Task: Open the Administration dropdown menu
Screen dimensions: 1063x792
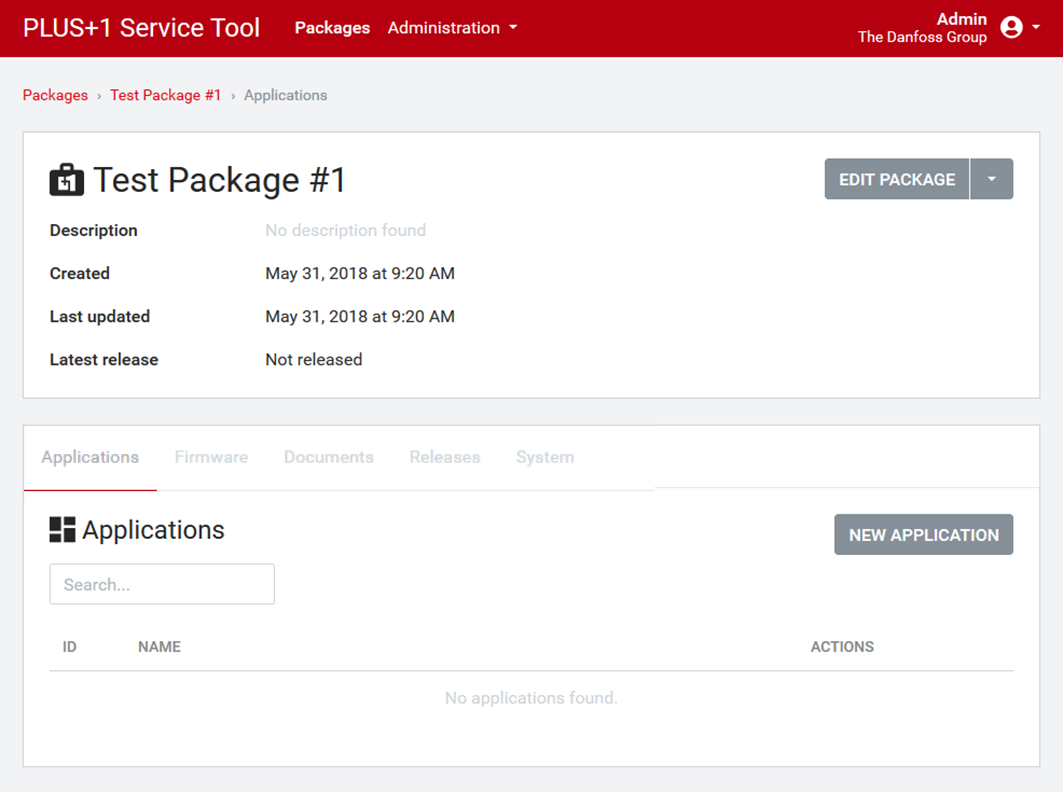Action: (452, 28)
